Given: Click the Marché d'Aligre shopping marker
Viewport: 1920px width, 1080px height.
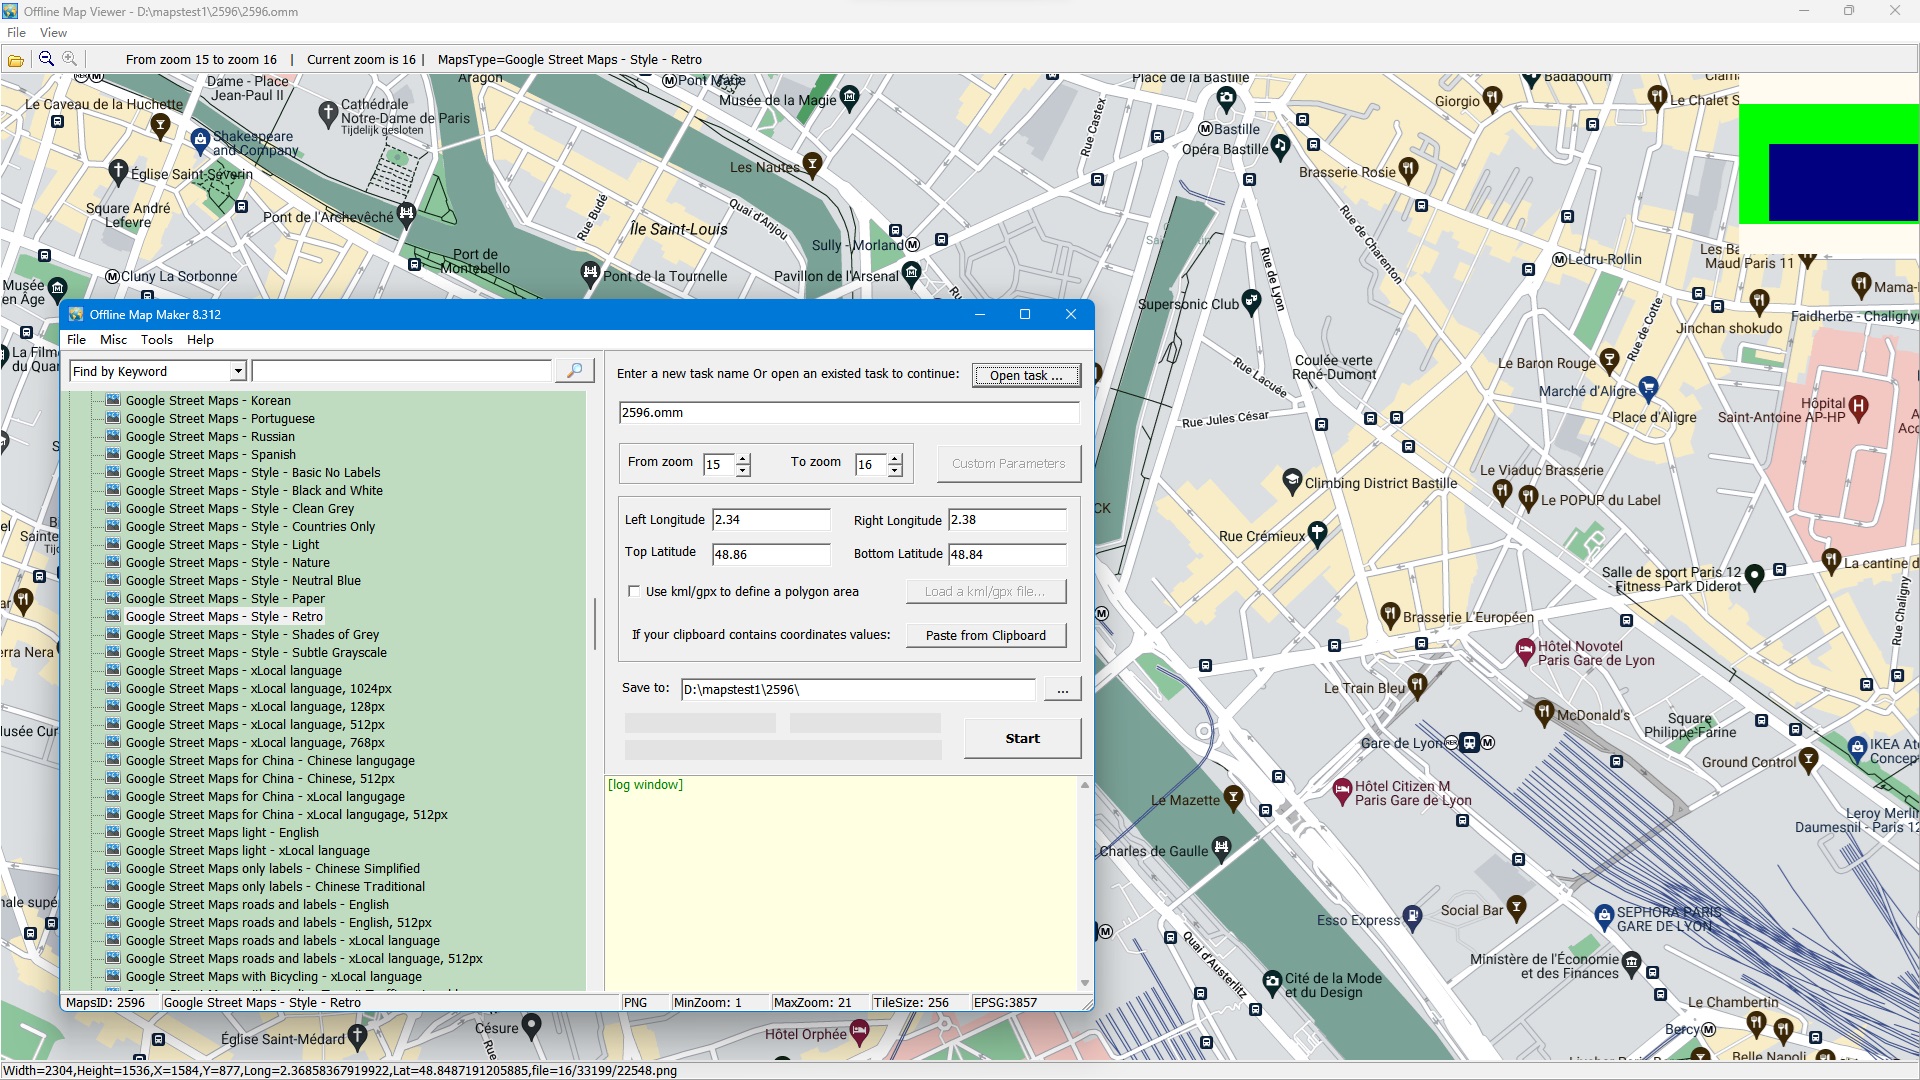Looking at the screenshot, I should [1648, 388].
